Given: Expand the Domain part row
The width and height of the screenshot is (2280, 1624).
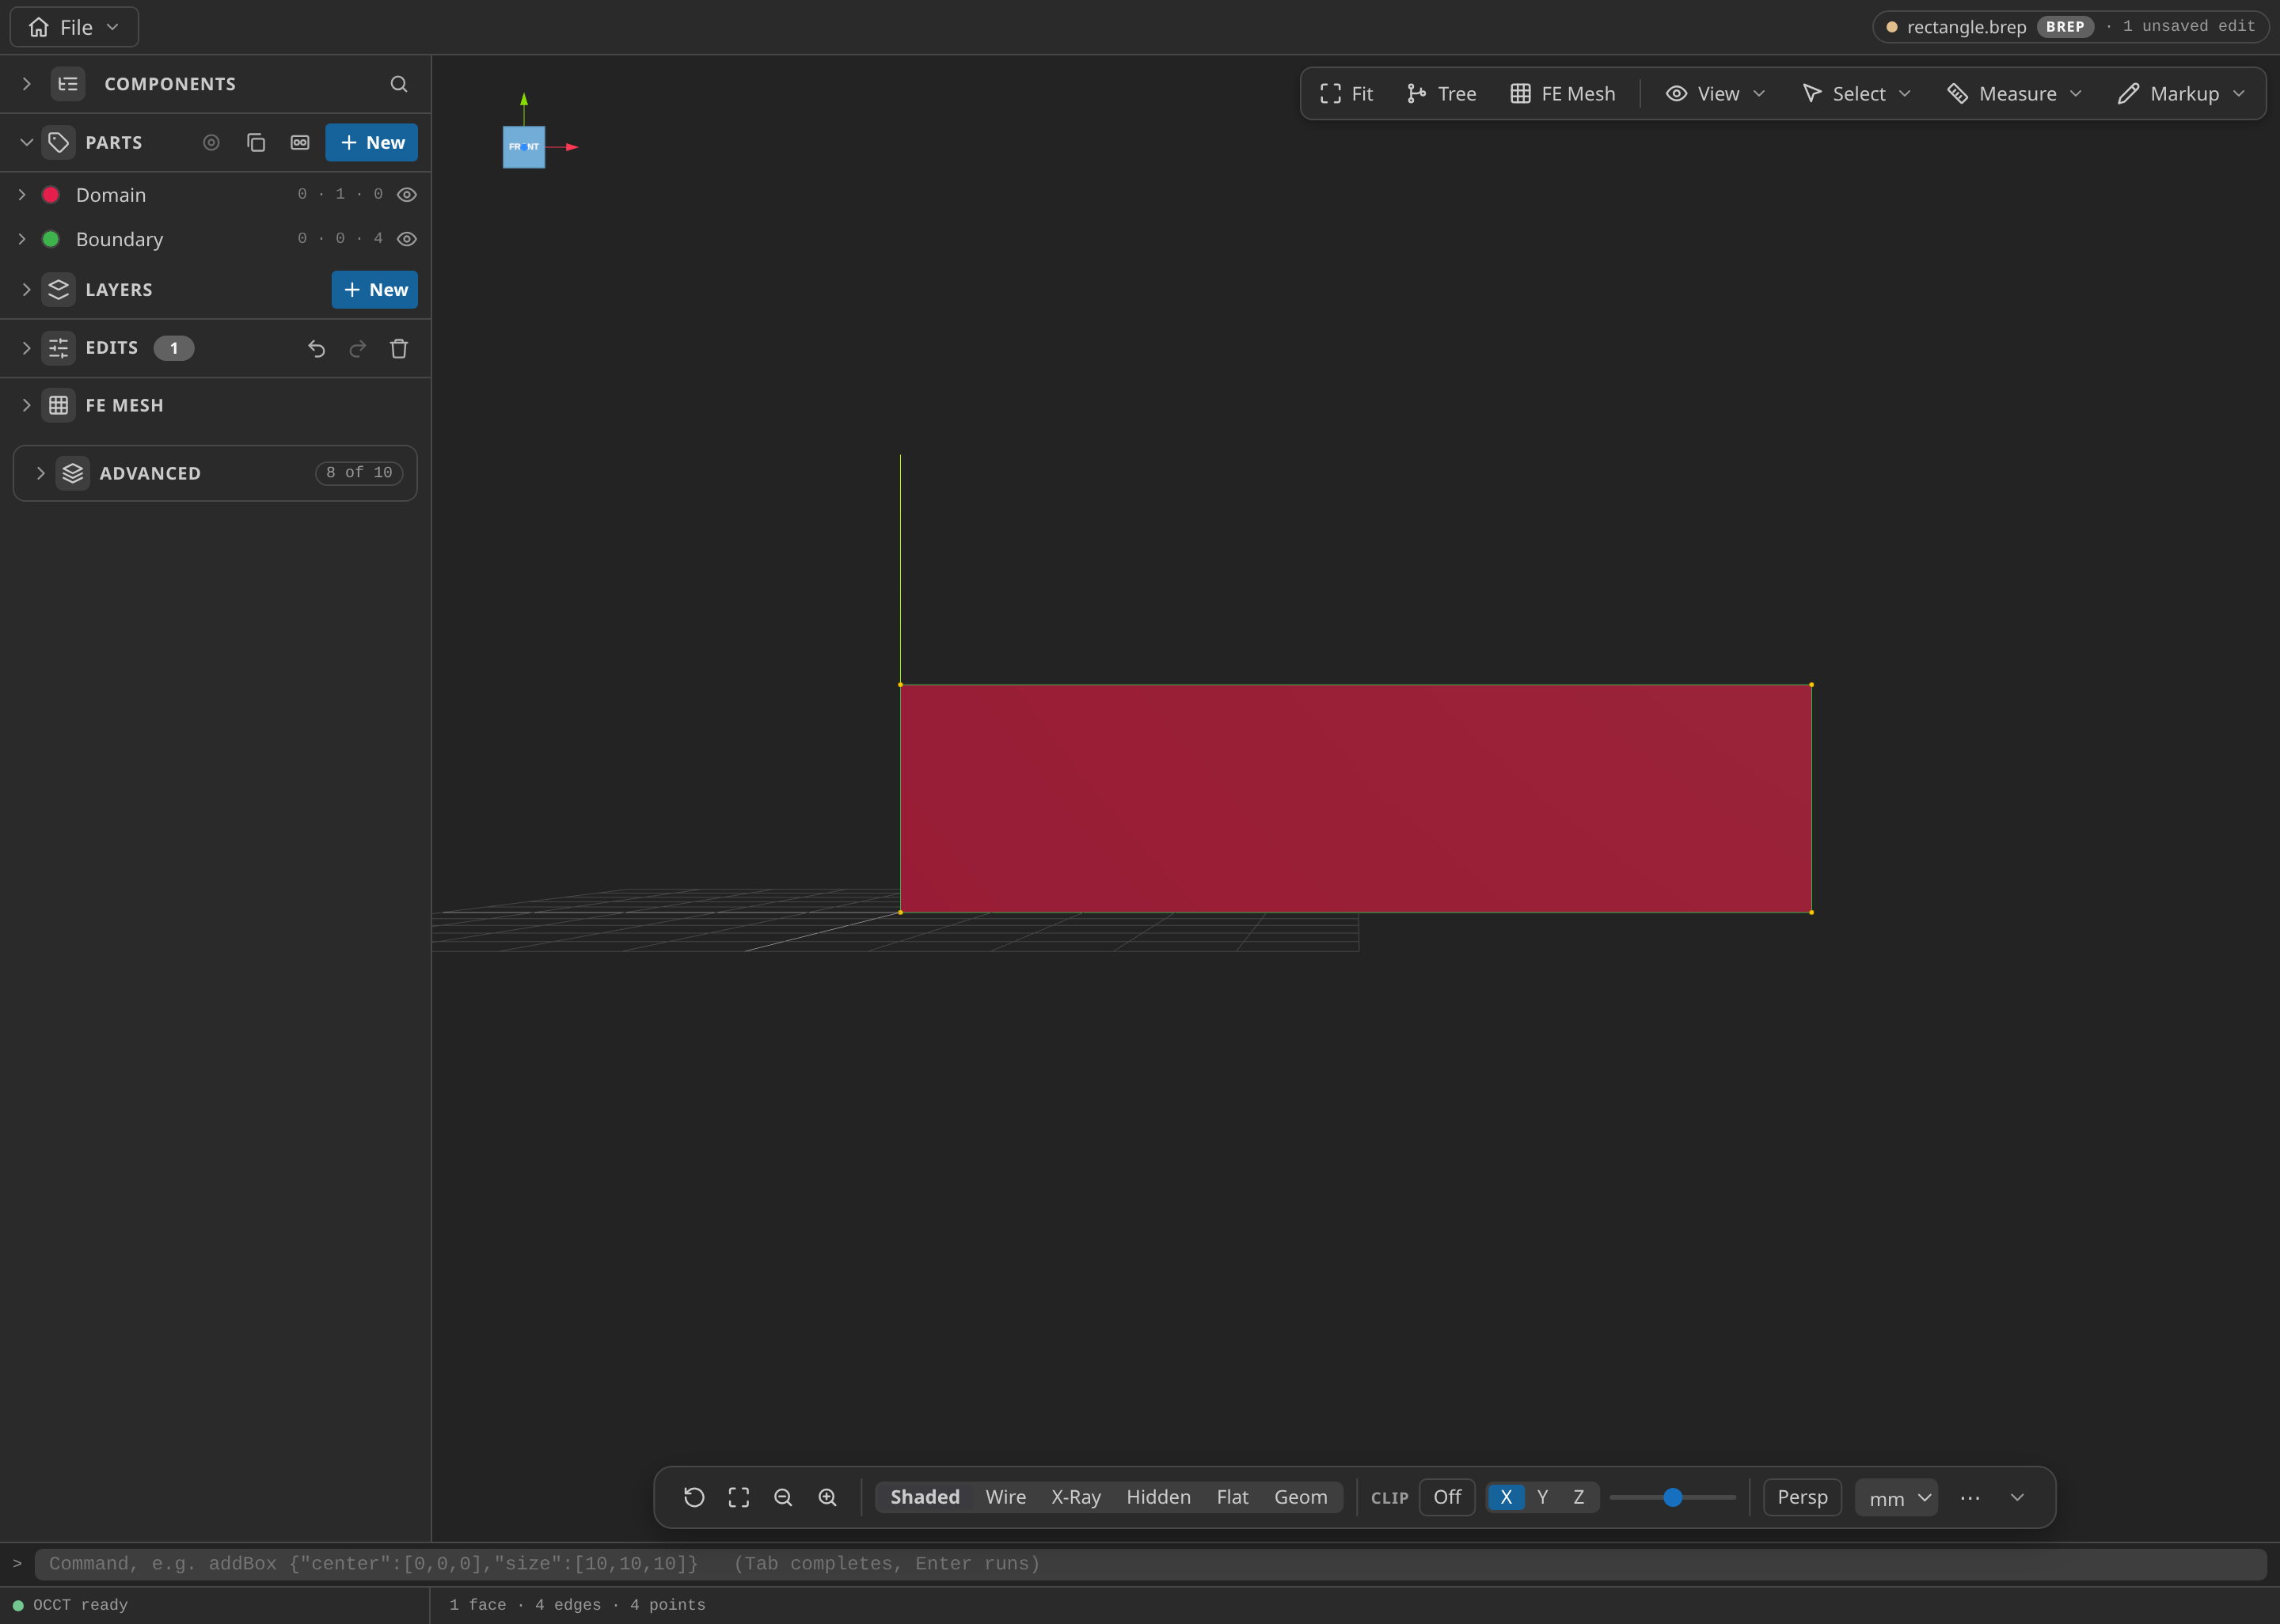Looking at the screenshot, I should coord(22,194).
